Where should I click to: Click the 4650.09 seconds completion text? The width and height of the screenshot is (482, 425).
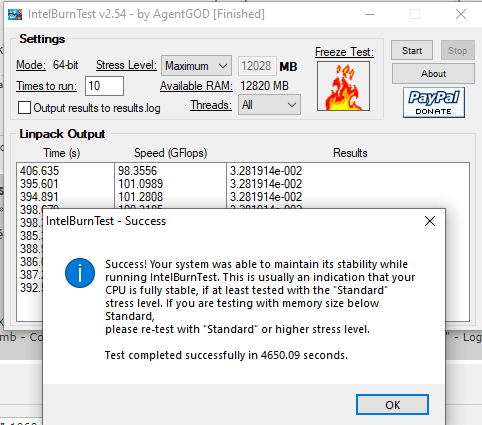pos(304,355)
